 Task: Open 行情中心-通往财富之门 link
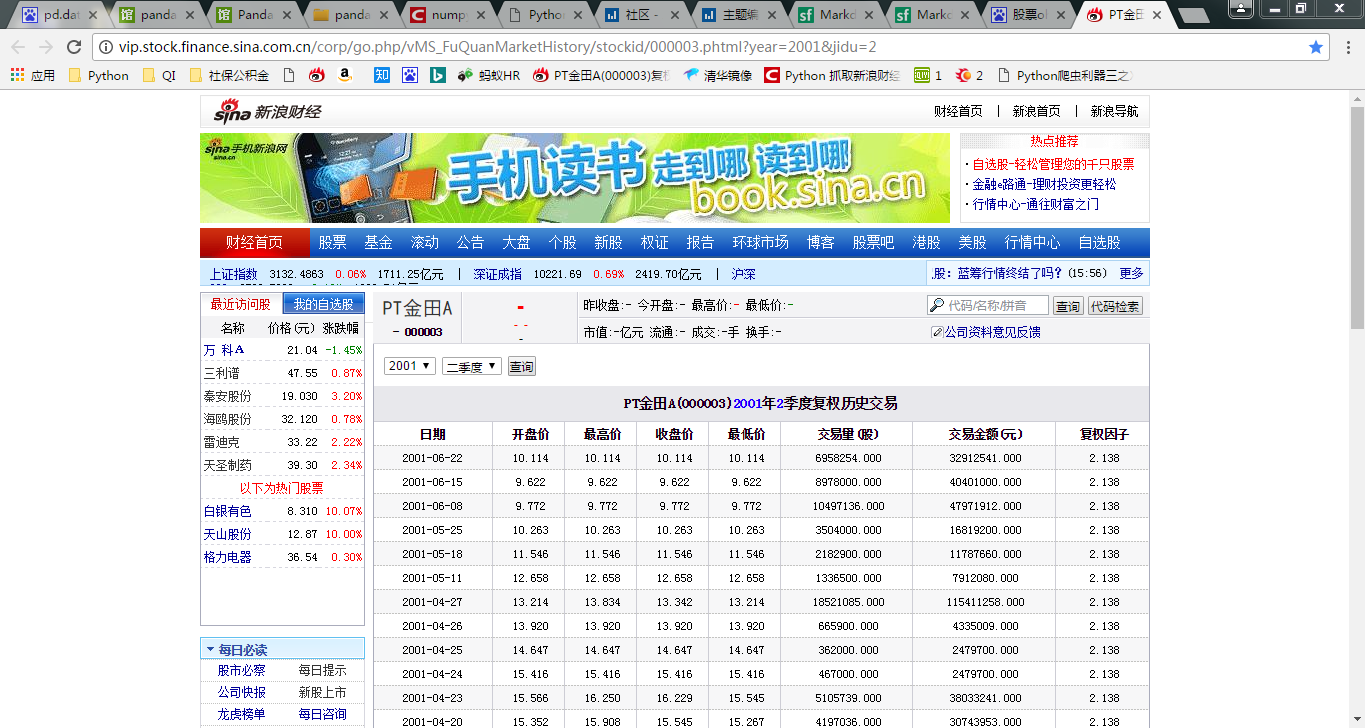[x=1035, y=204]
